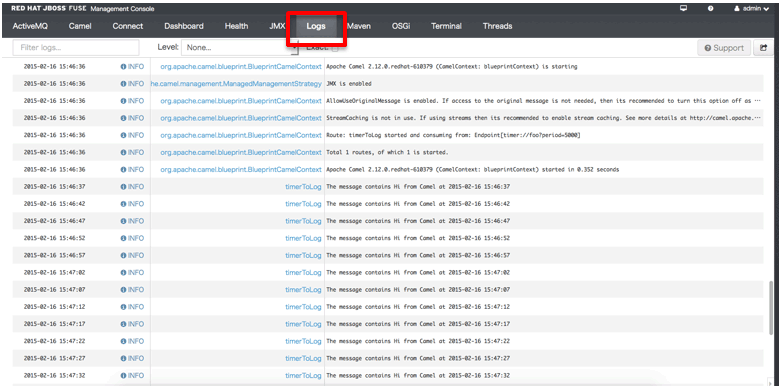Click the Support button
The width and height of the screenshot is (782, 388).
pos(724,48)
